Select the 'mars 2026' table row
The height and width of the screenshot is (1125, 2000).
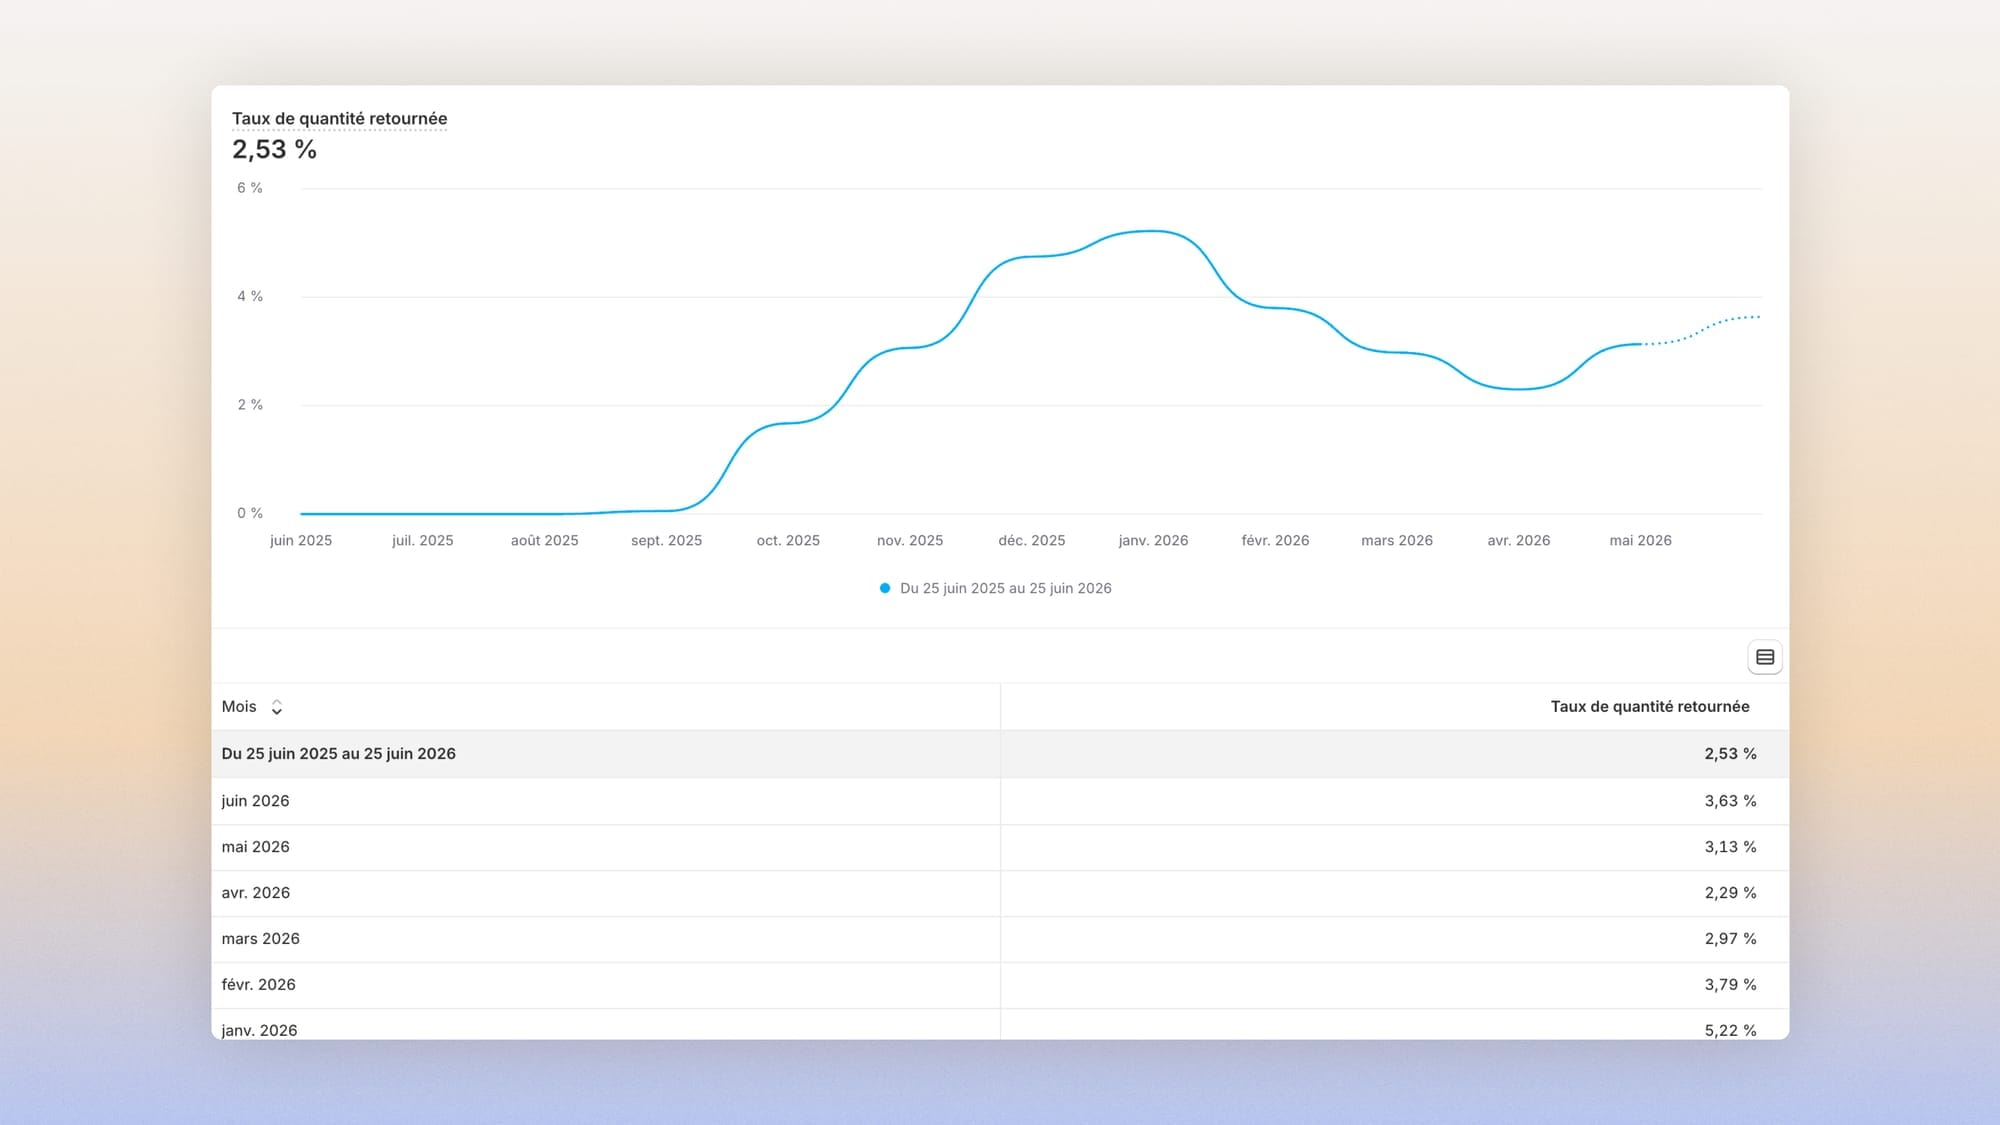pos(1000,939)
